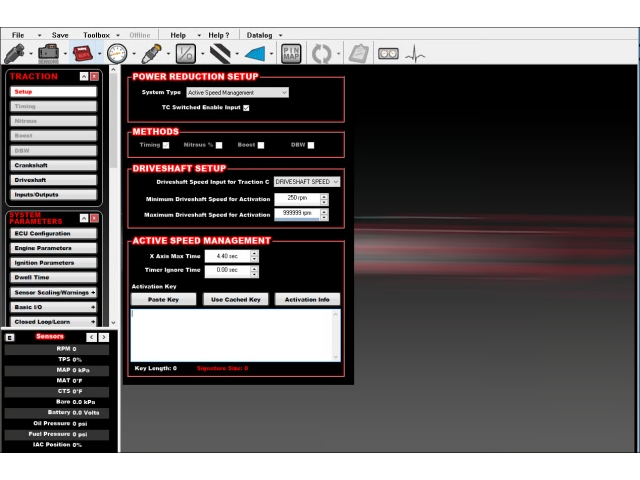Screen dimensions: 640x480
Task: Go to previous Sensors page
Action: pos(91,337)
